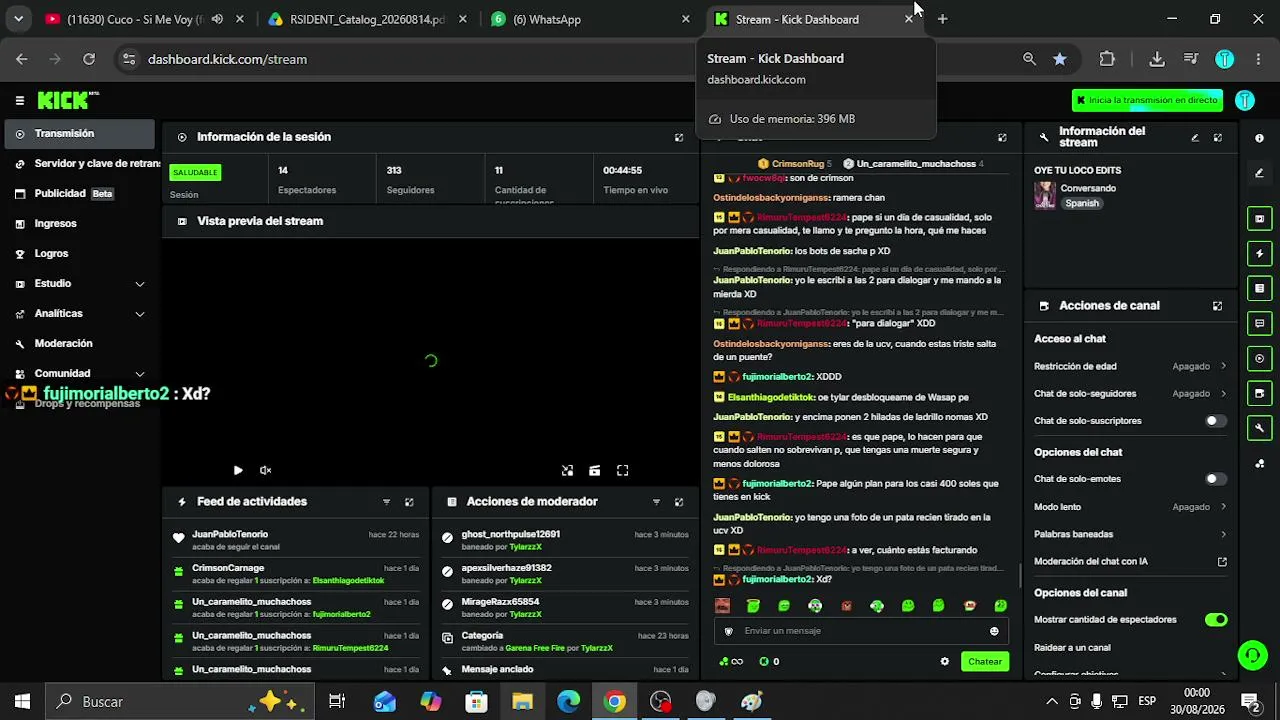Pop out the Acciones de moderador panel
1280x720 pixels.
click(679, 502)
